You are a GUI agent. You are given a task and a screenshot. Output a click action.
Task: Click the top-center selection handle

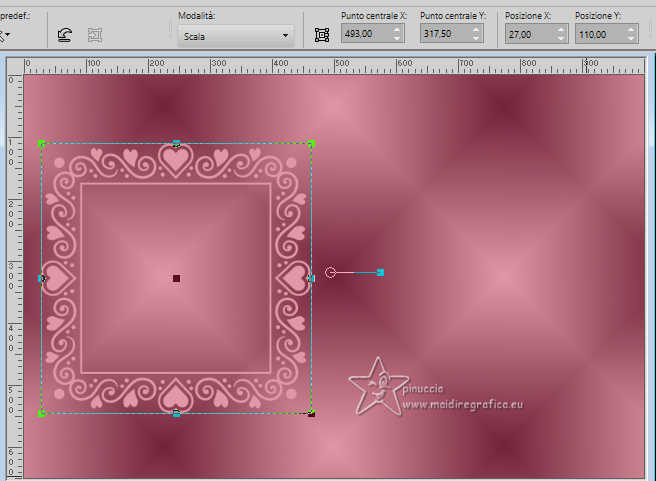coord(176,143)
